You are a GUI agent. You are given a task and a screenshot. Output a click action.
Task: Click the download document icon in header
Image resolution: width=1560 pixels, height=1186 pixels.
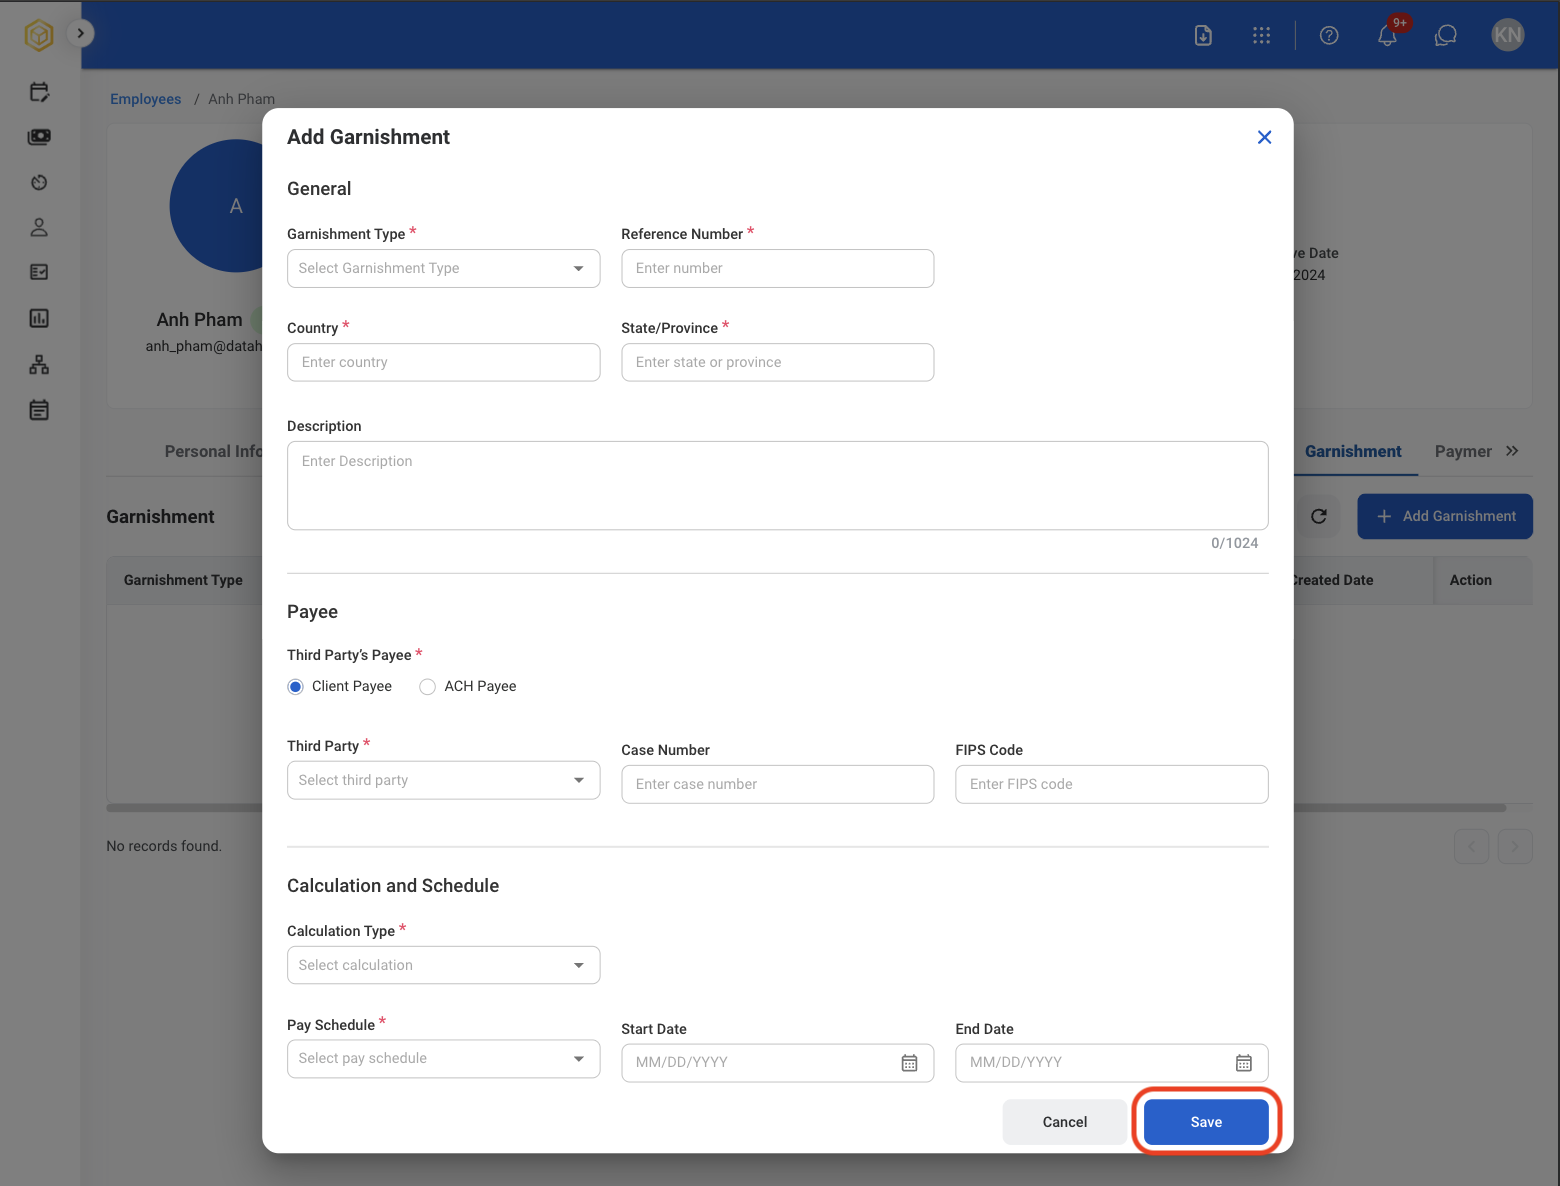tap(1203, 36)
